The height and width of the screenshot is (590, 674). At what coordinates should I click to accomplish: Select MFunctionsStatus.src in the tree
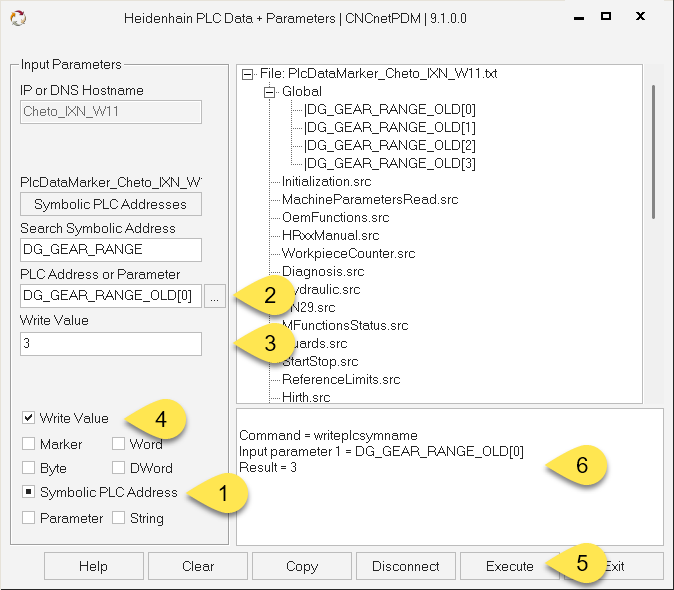pyautogui.click(x=345, y=325)
